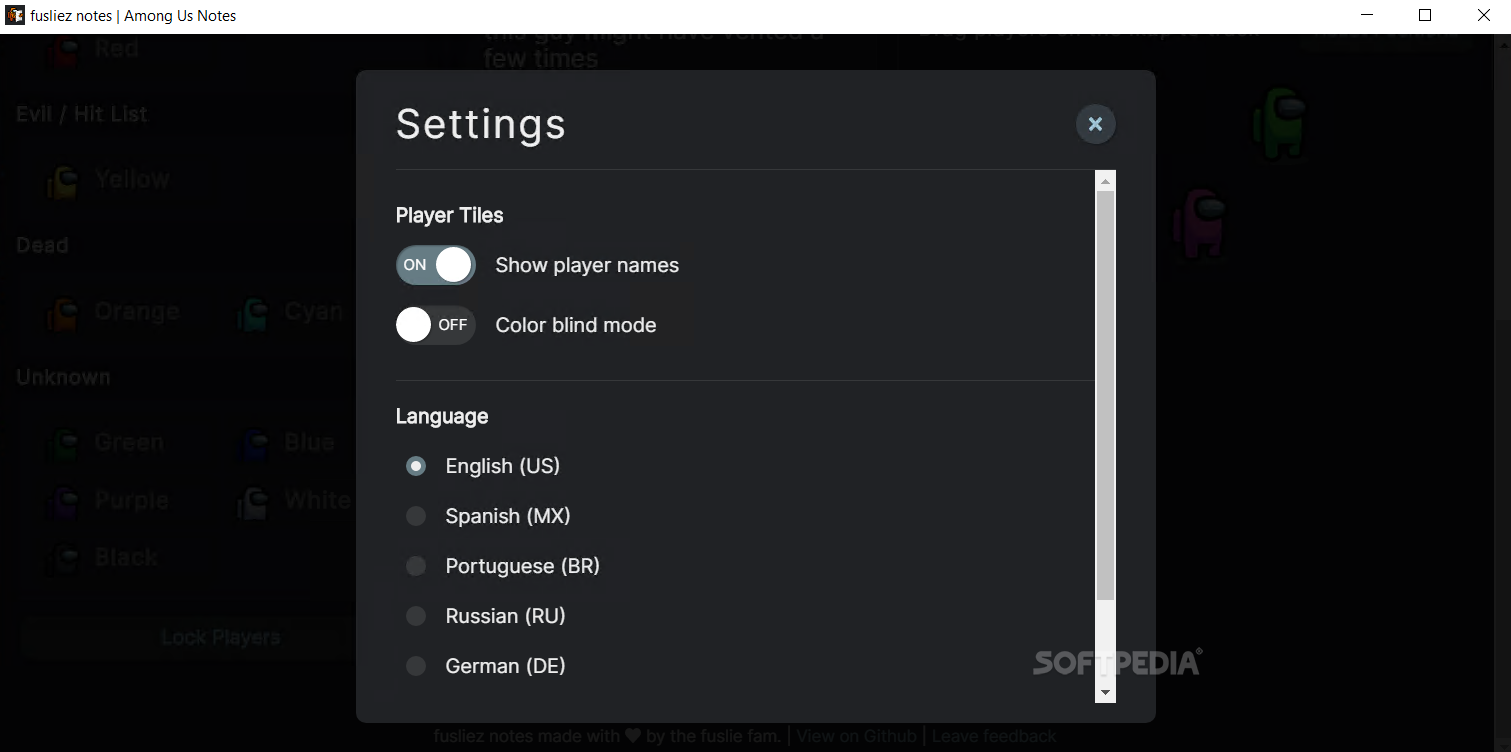The image size is (1511, 752).
Task: Click the Dead section heading
Action: point(42,245)
